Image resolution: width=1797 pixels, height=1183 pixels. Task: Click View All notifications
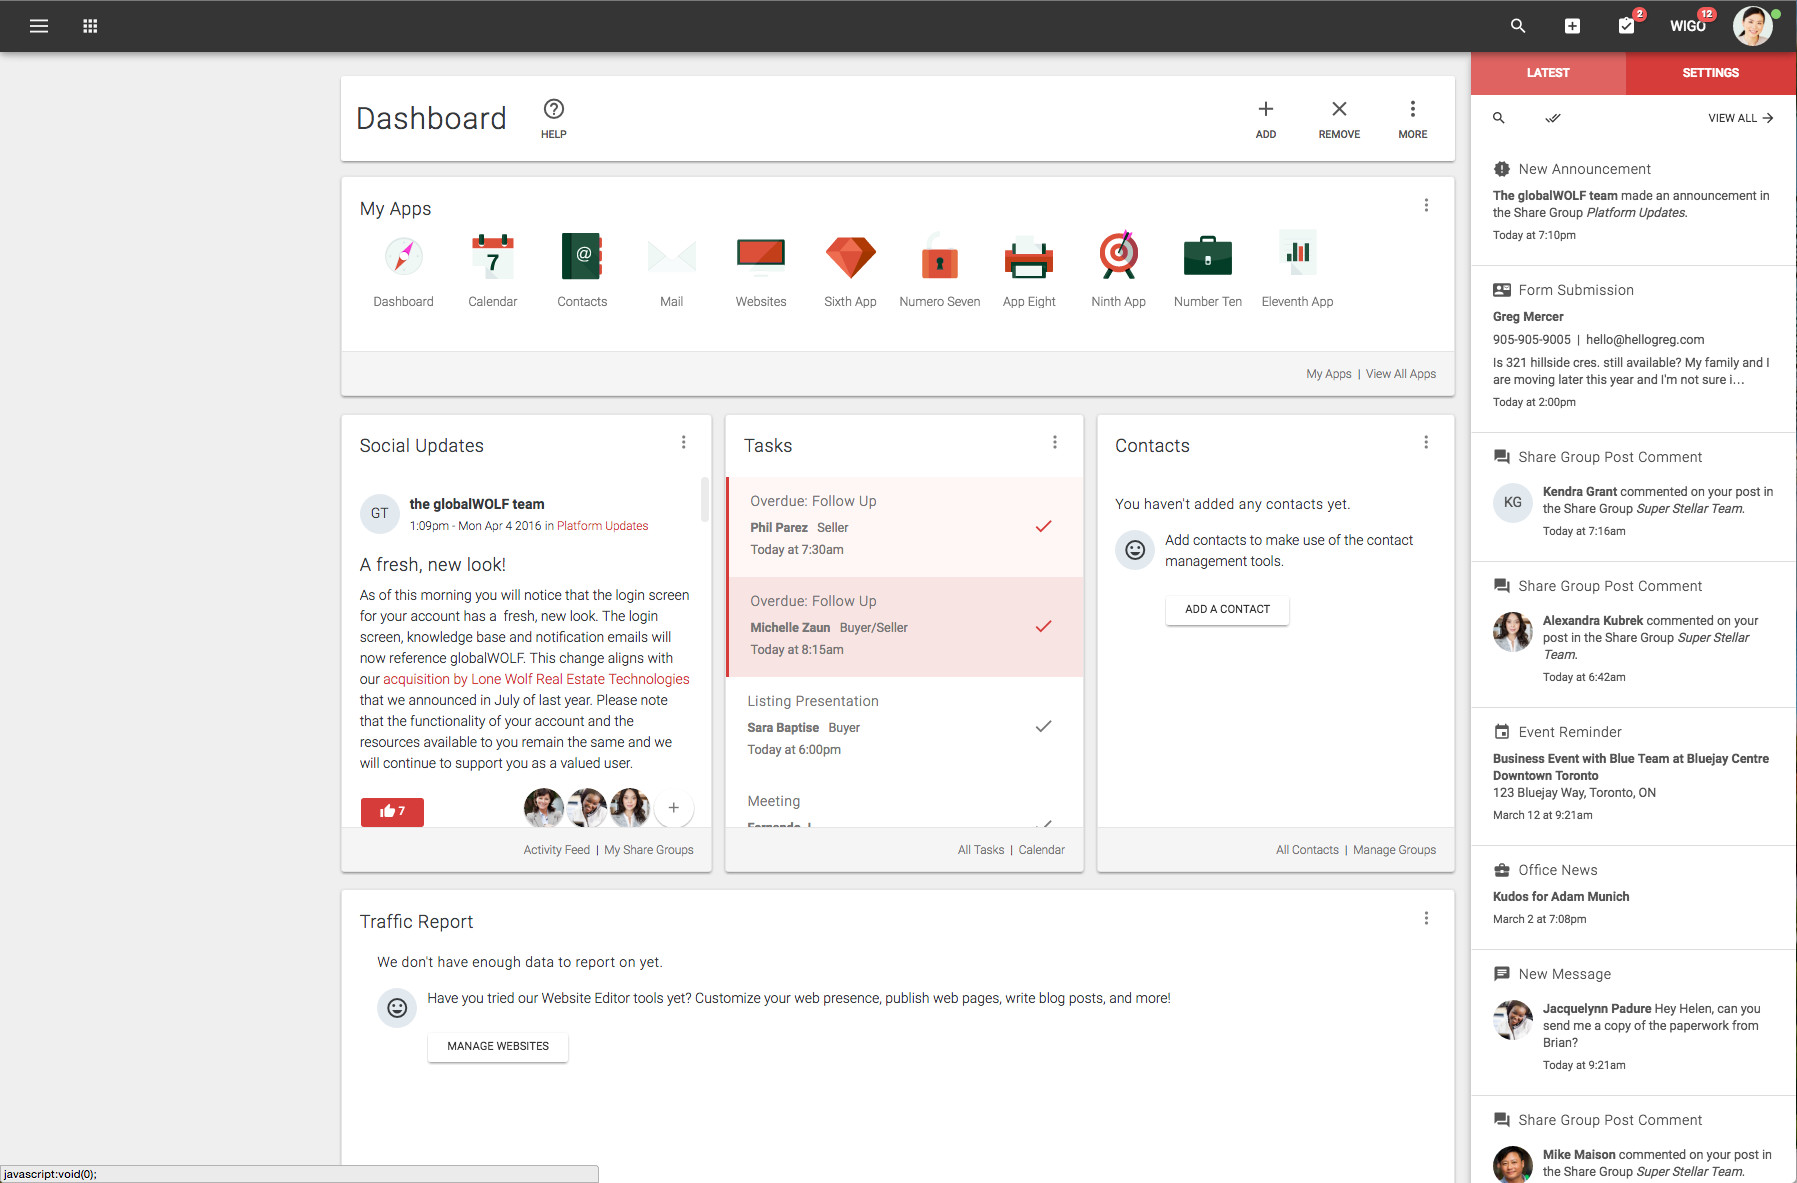1741,118
